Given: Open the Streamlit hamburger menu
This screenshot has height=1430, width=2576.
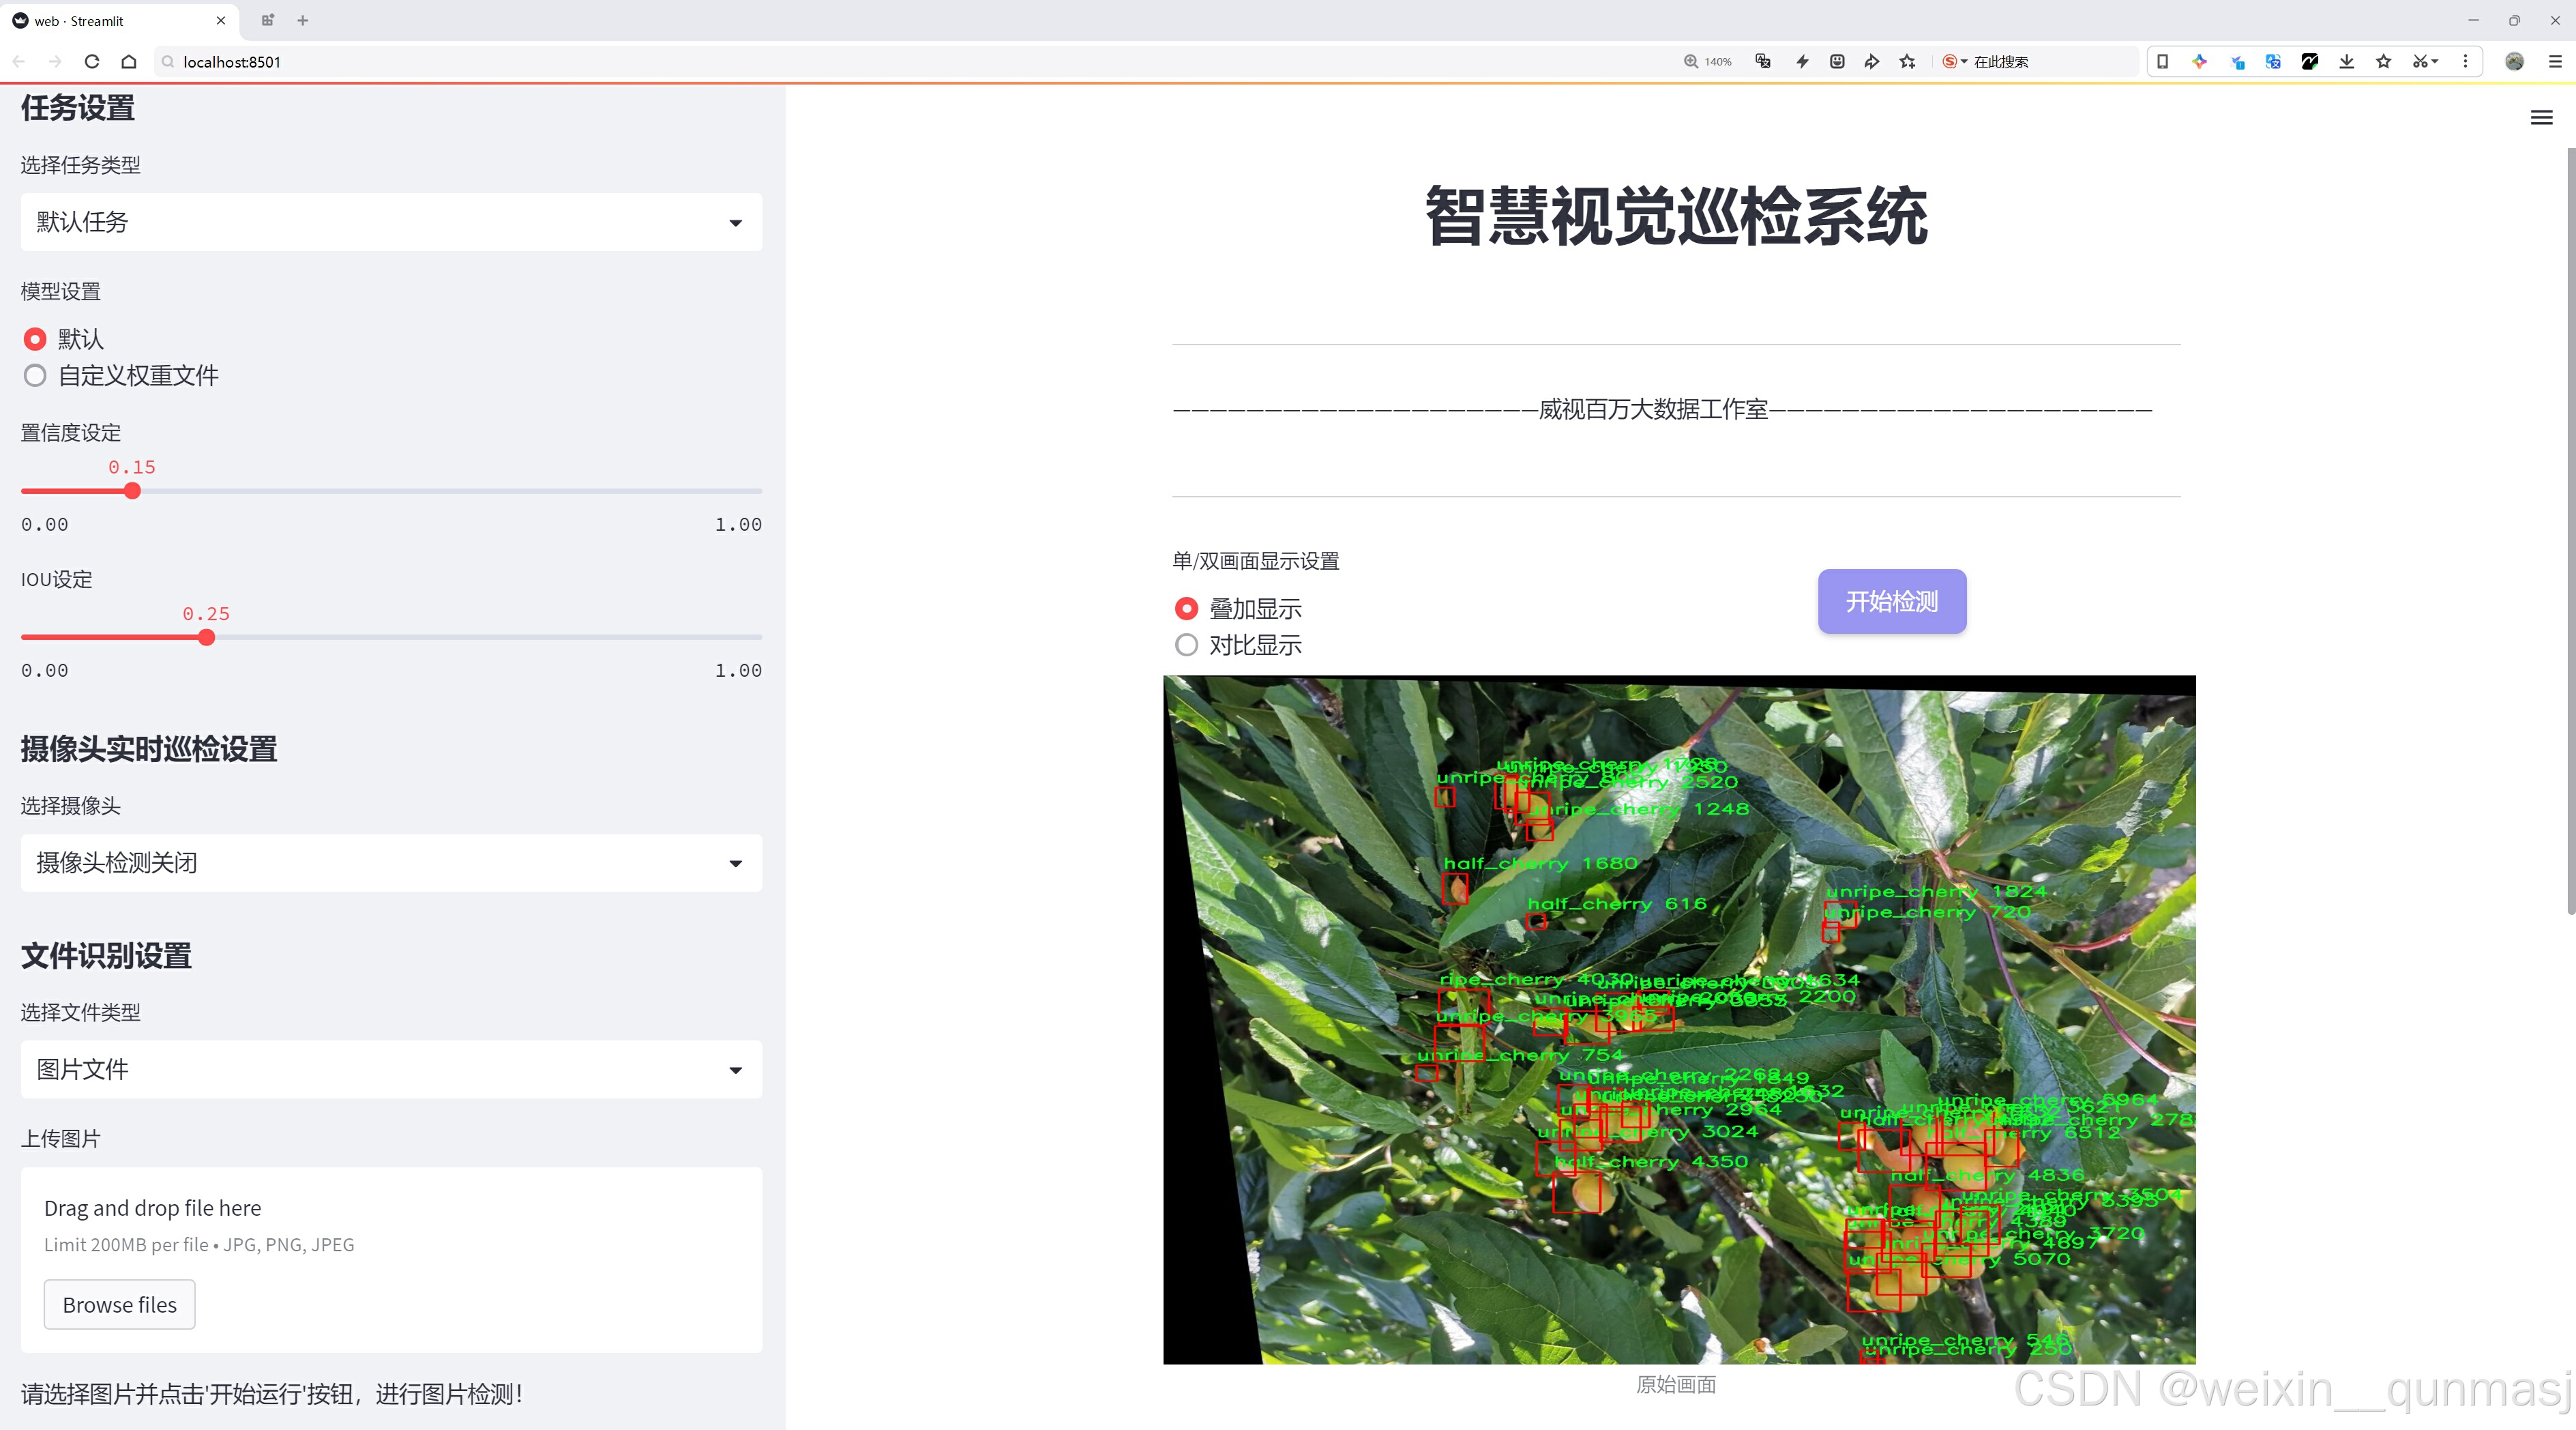Looking at the screenshot, I should [2541, 118].
